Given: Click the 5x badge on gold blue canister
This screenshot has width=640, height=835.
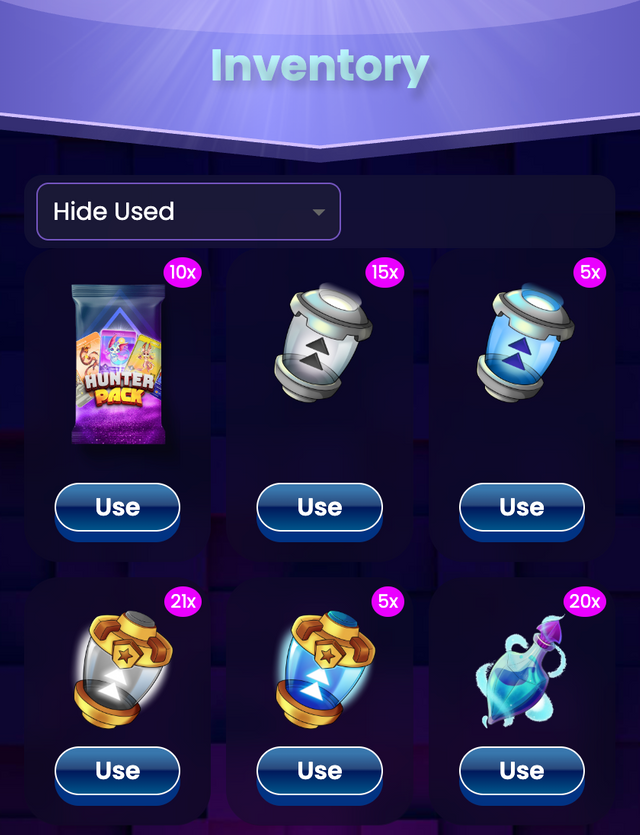Looking at the screenshot, I should [x=388, y=602].
